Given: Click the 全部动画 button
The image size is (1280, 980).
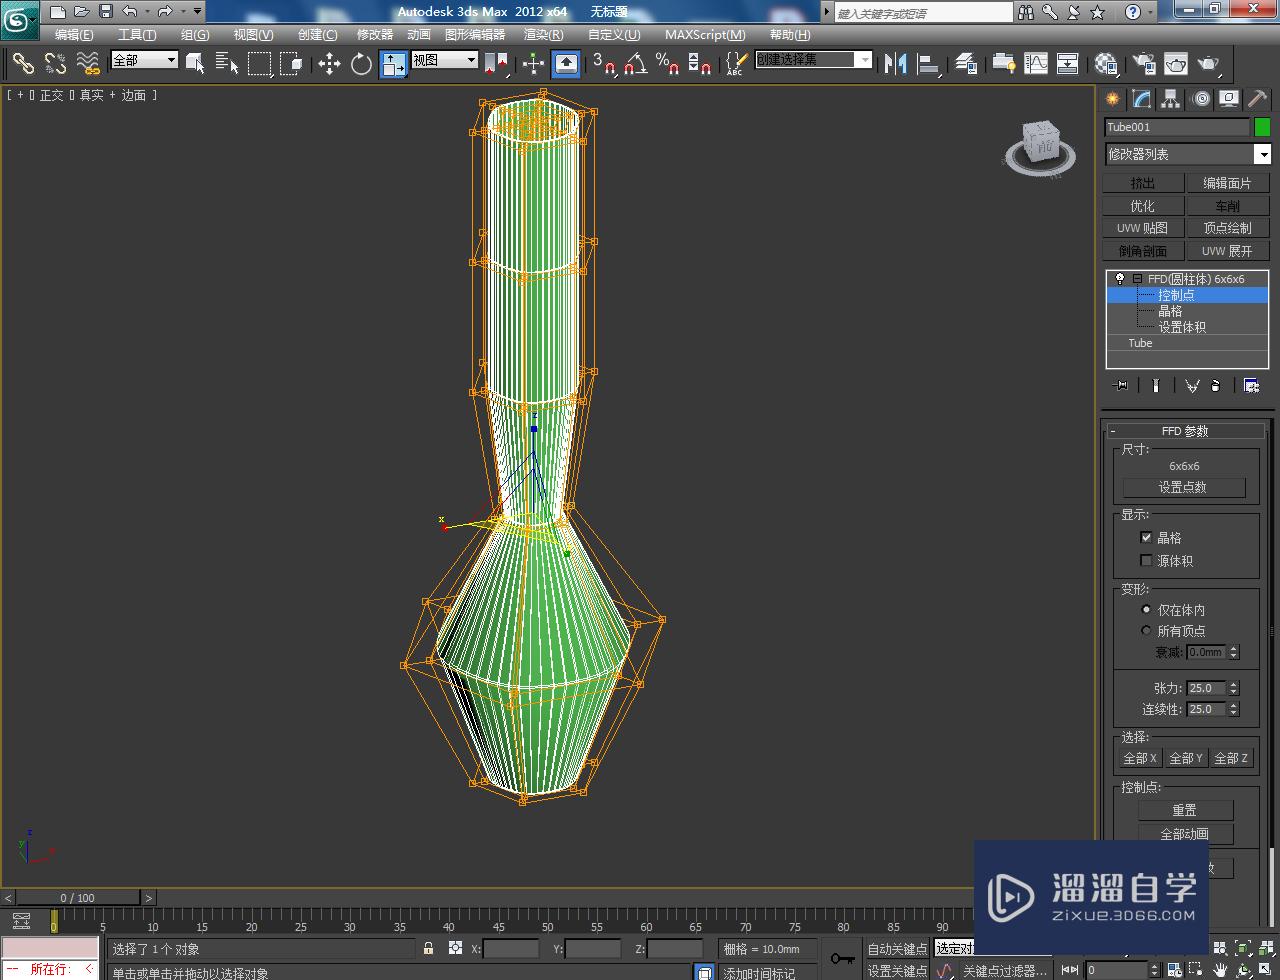Looking at the screenshot, I should (1184, 834).
